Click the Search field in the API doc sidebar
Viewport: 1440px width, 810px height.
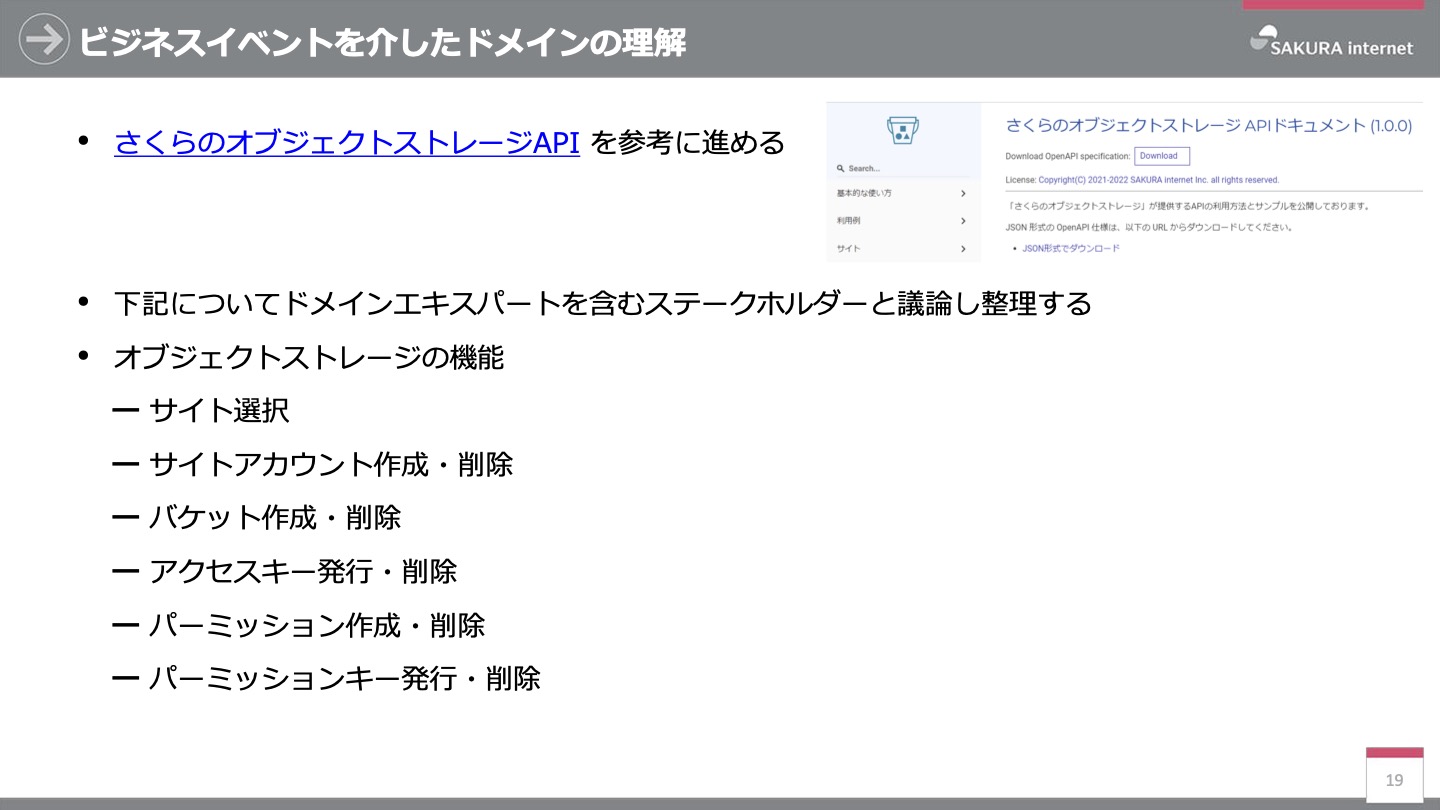tap(903, 168)
